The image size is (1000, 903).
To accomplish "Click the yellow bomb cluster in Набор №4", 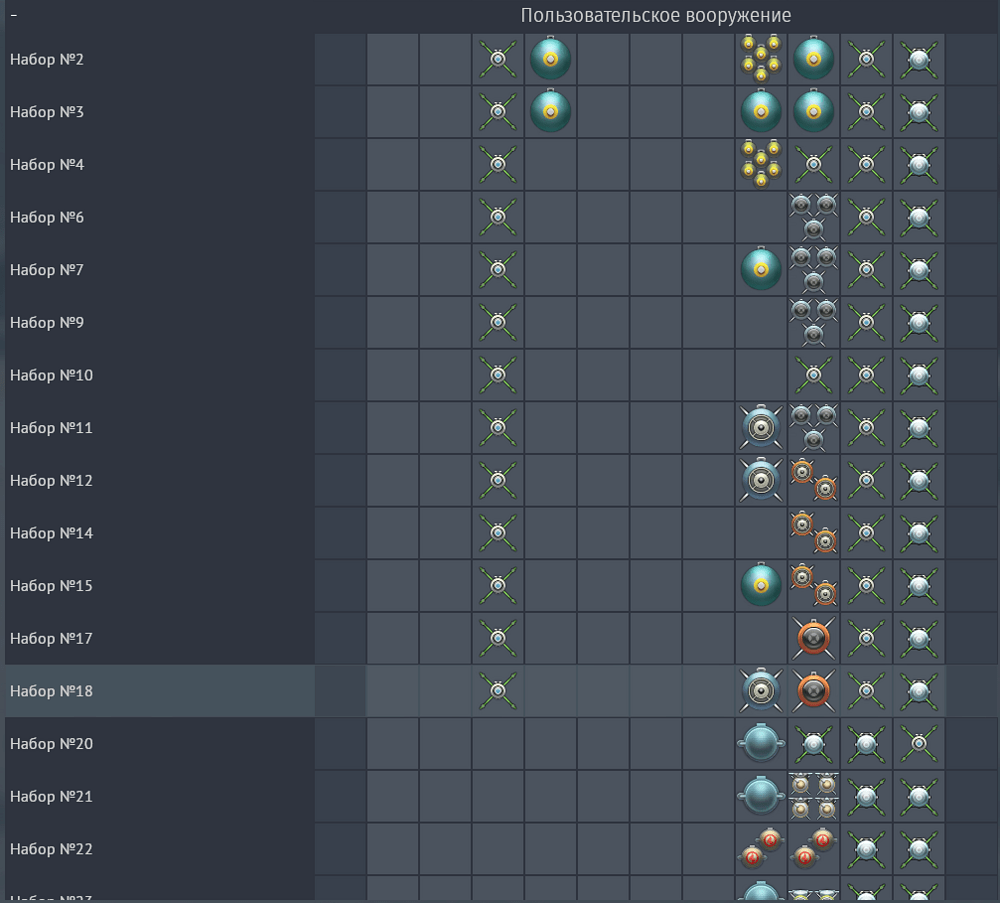I will coord(761,165).
